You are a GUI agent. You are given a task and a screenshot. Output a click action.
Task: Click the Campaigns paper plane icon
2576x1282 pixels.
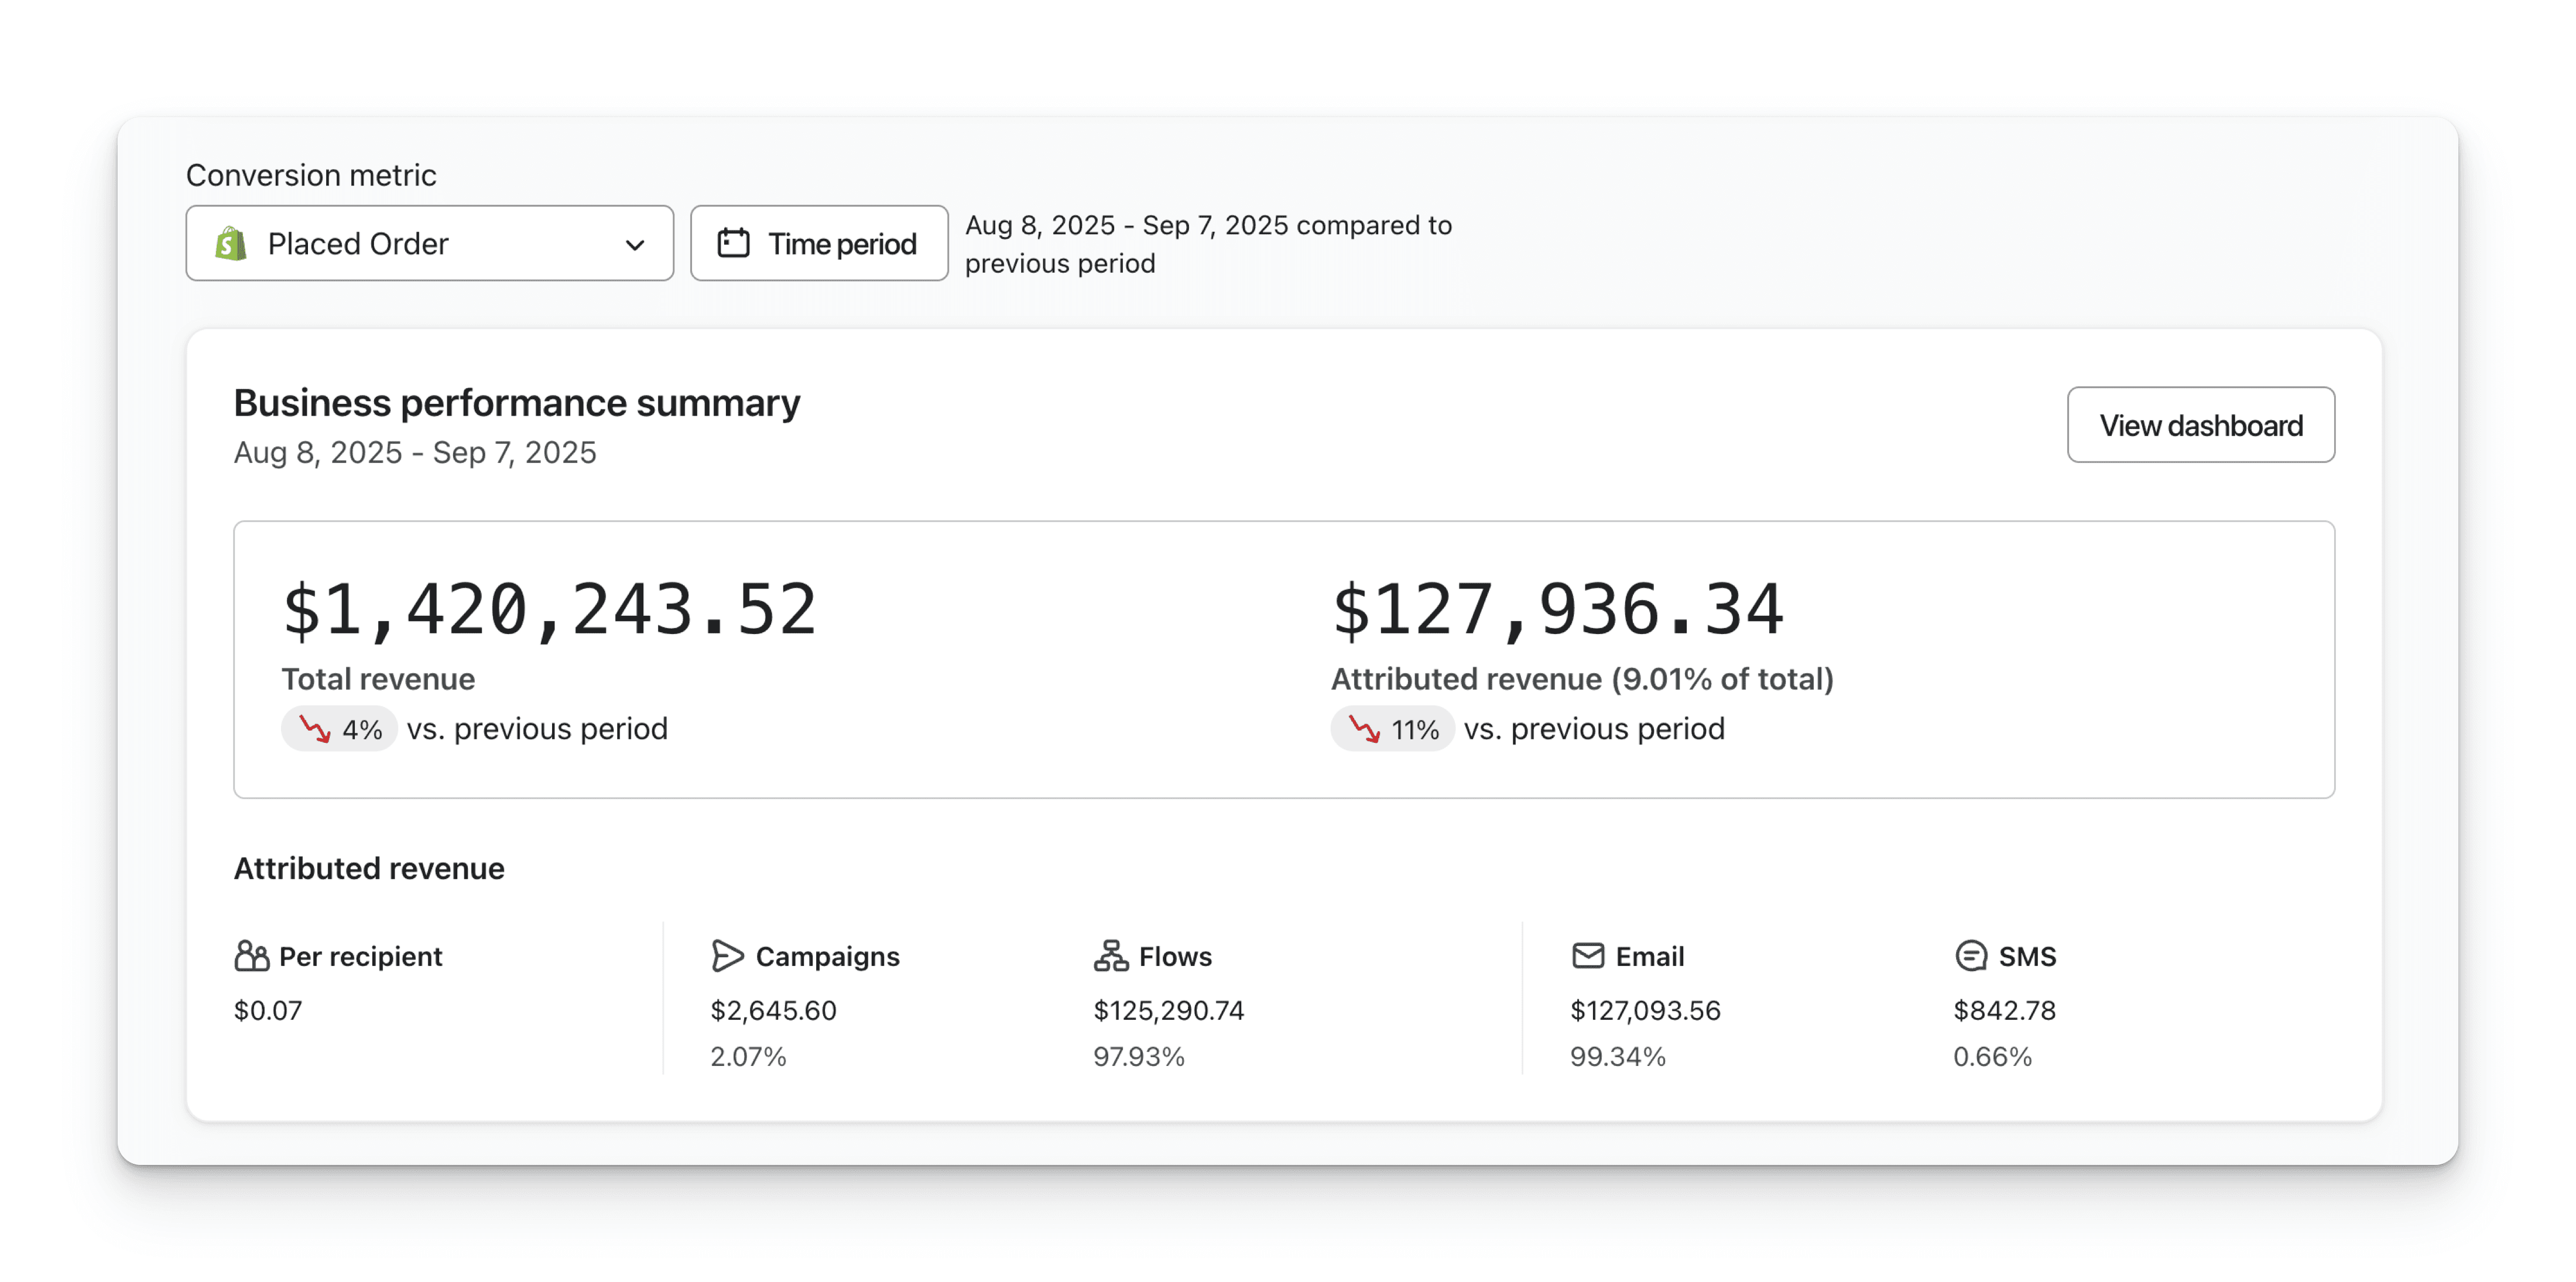pyautogui.click(x=727, y=956)
